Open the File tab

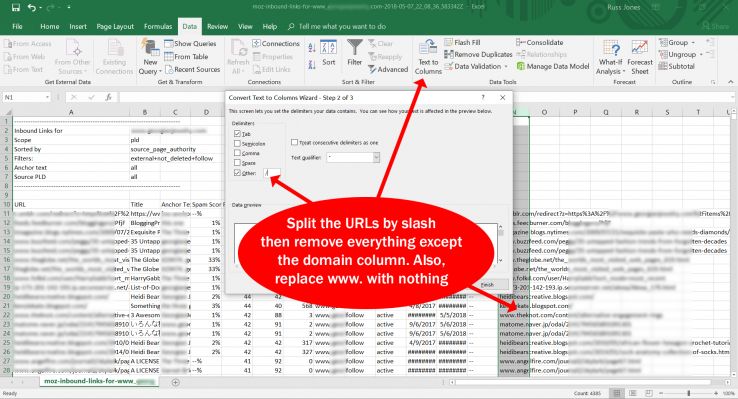coord(17,26)
